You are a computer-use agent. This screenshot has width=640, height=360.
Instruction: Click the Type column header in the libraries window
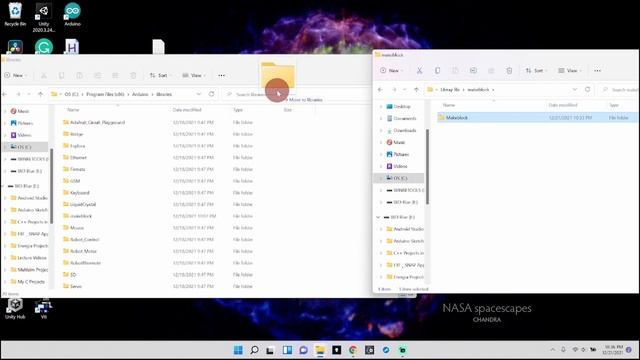click(x=238, y=110)
